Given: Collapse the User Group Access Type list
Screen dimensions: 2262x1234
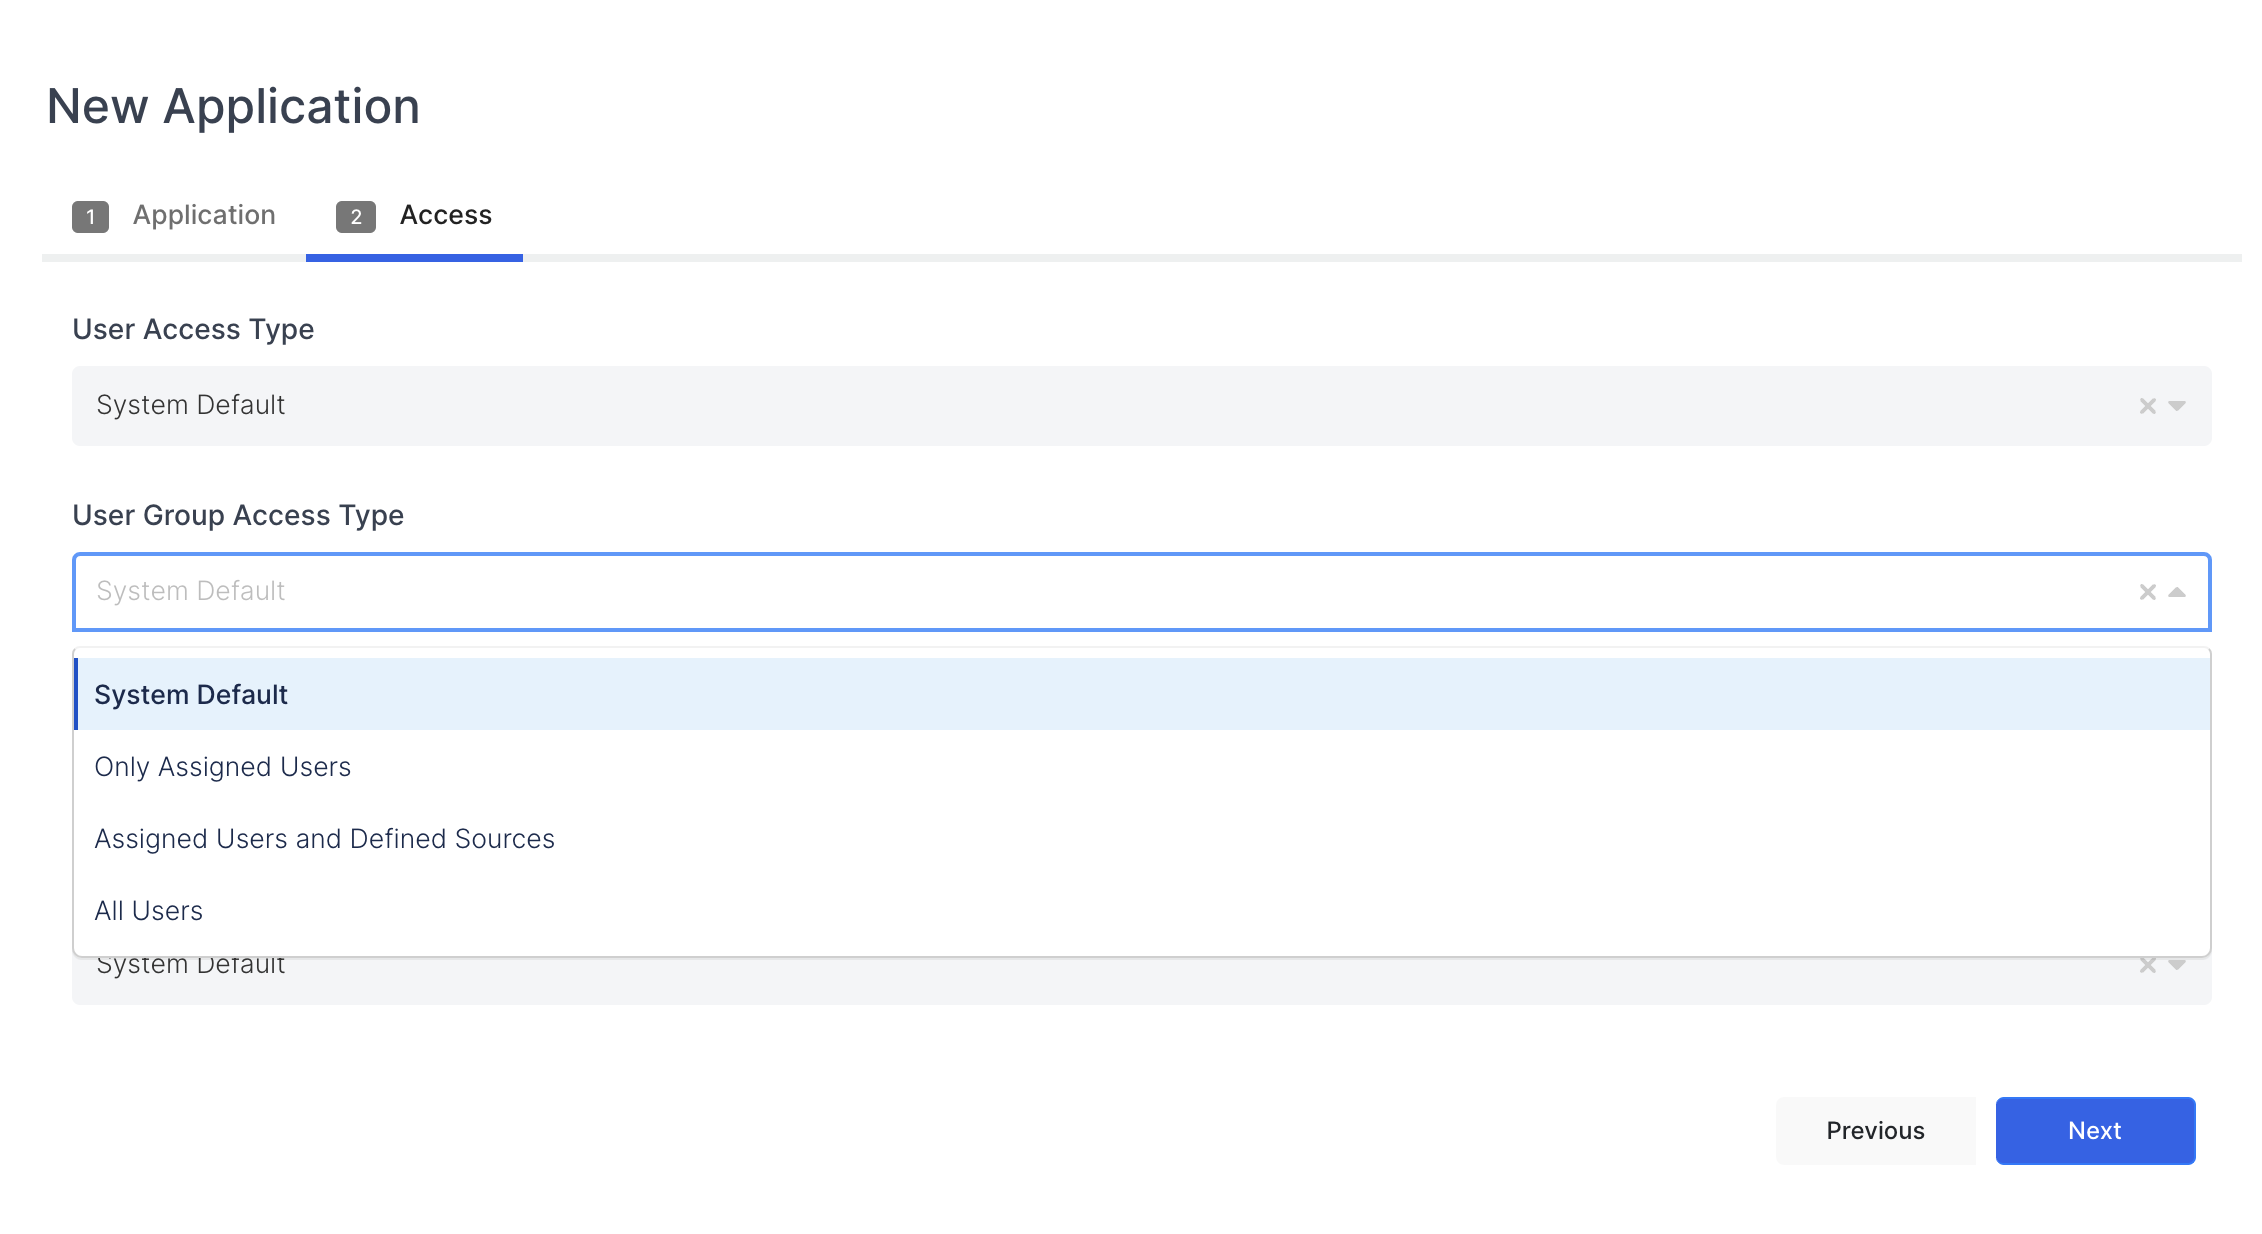Looking at the screenshot, I should (2177, 592).
